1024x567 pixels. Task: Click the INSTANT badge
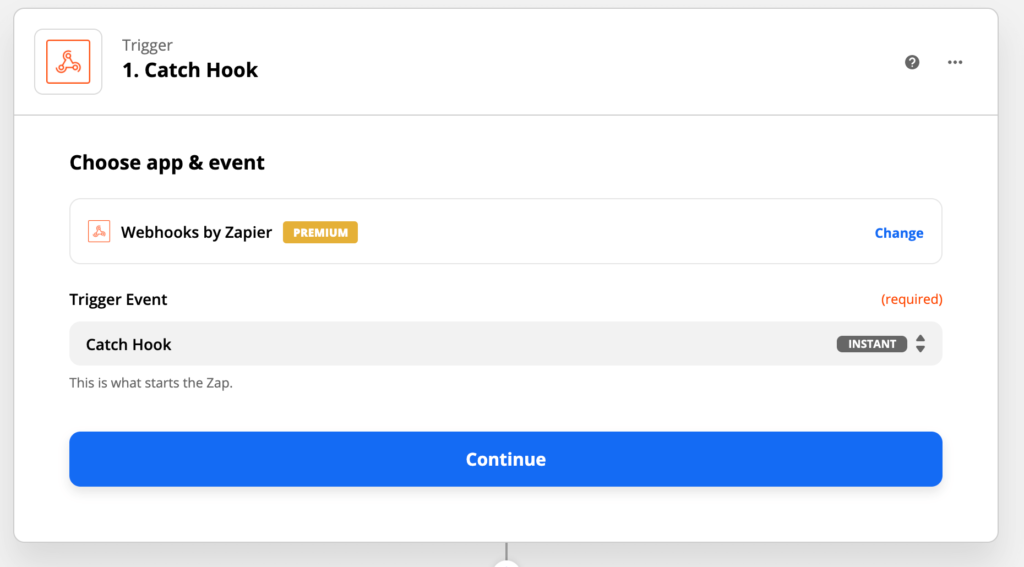[x=872, y=344]
